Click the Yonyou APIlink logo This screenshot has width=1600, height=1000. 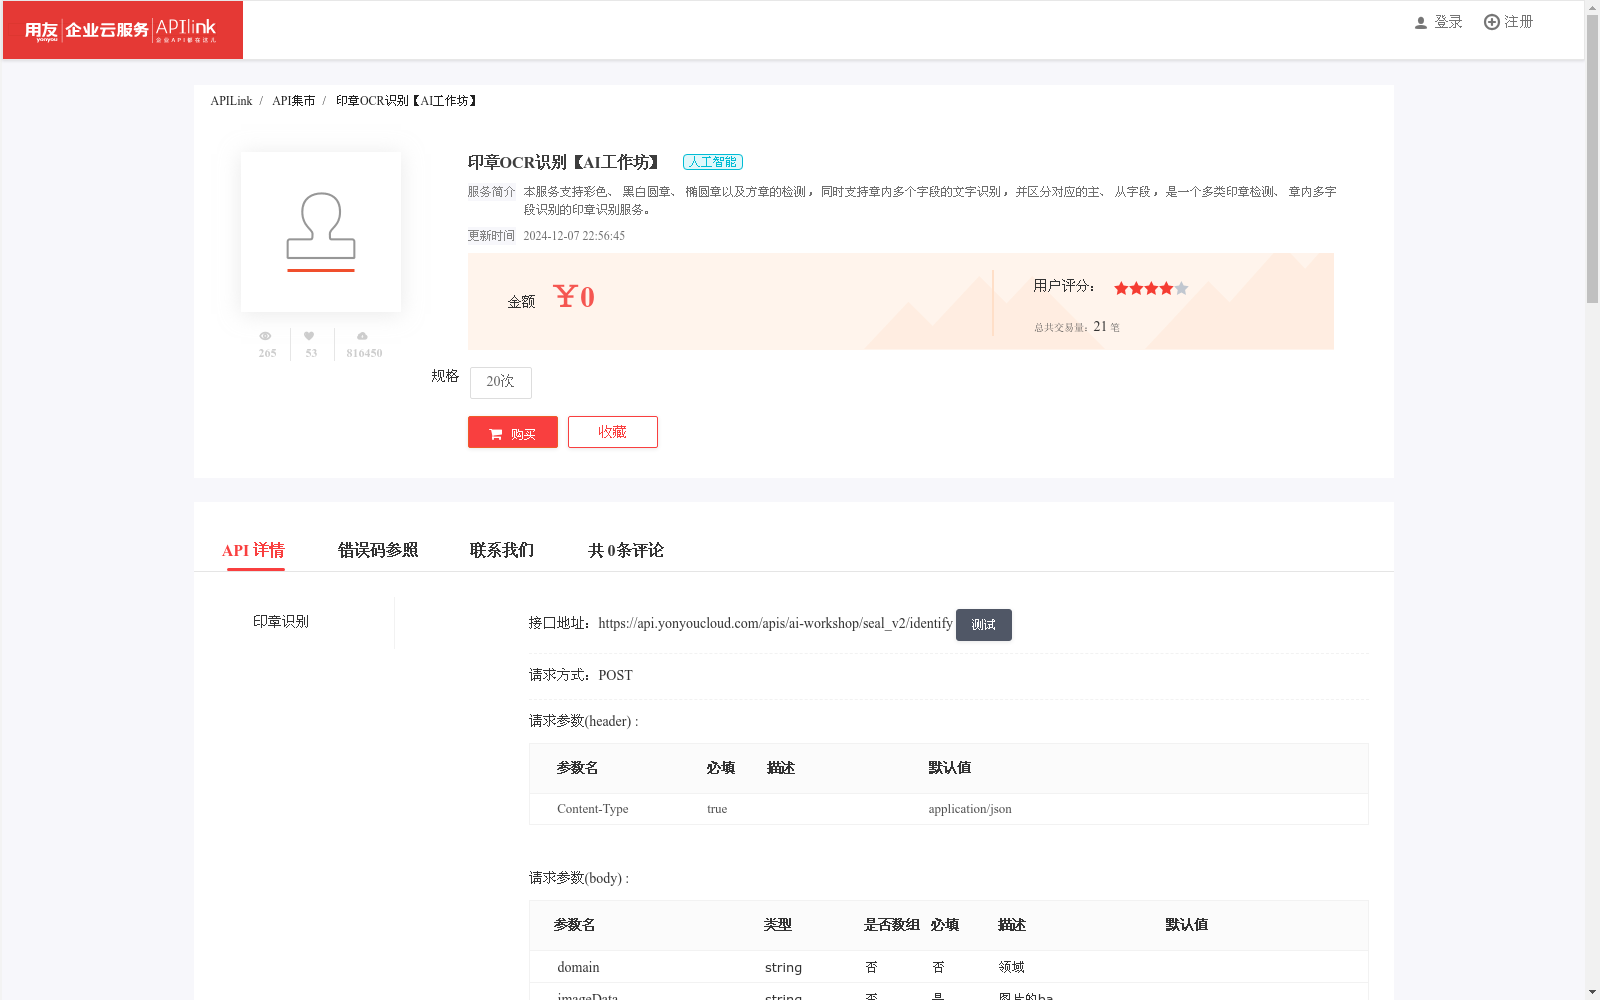point(122,30)
